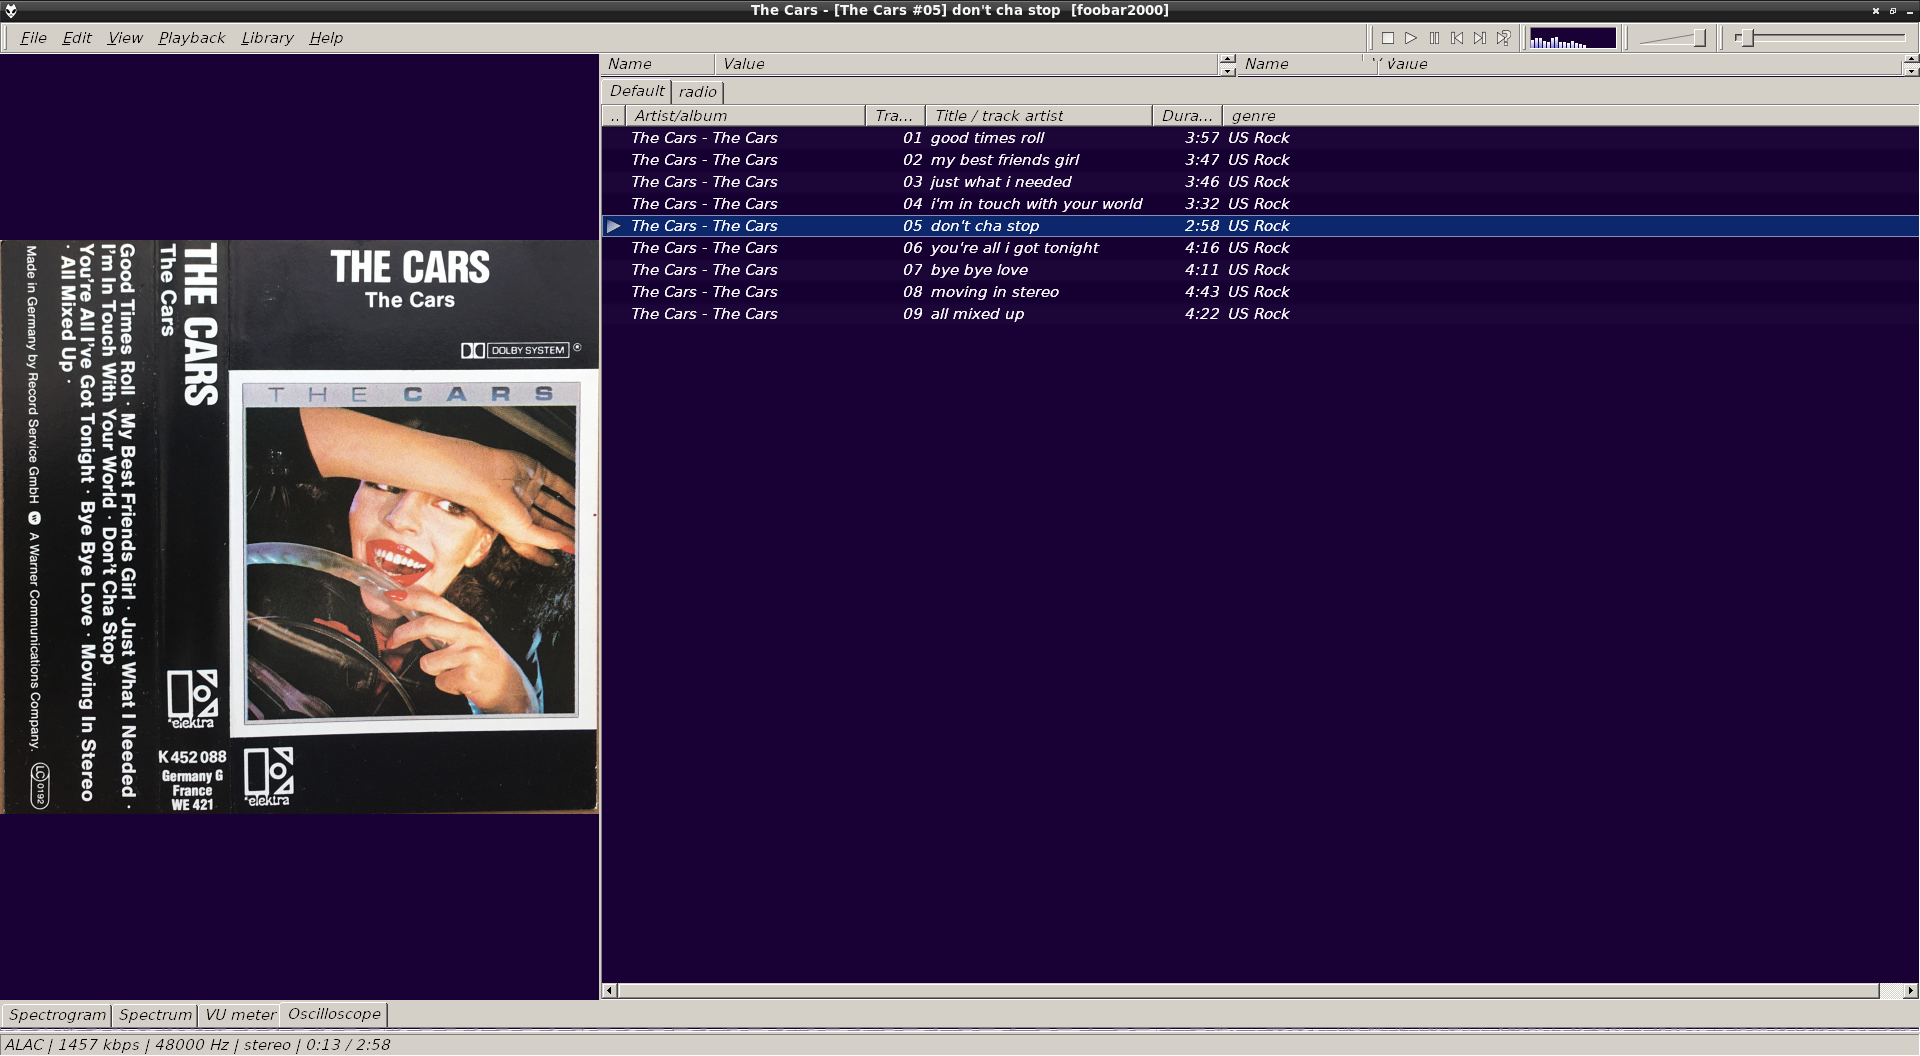Click The Cars album art cassette cover

[300, 527]
